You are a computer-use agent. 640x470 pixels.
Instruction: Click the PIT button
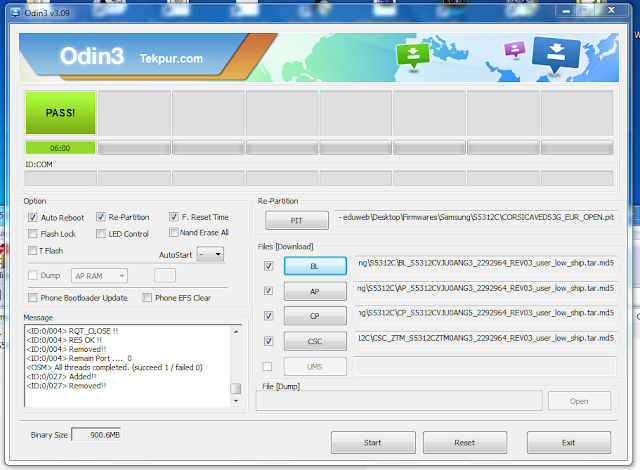297,220
